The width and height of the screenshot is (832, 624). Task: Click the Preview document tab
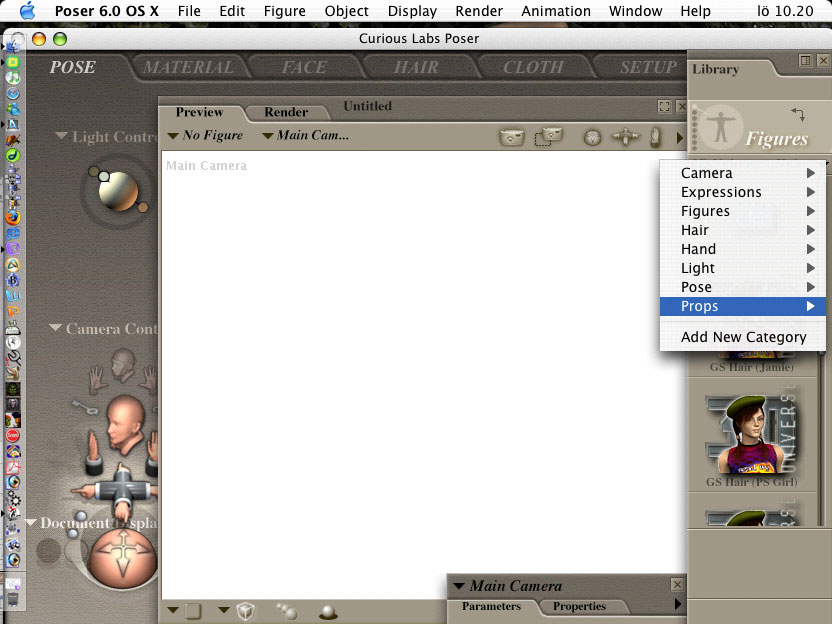200,112
